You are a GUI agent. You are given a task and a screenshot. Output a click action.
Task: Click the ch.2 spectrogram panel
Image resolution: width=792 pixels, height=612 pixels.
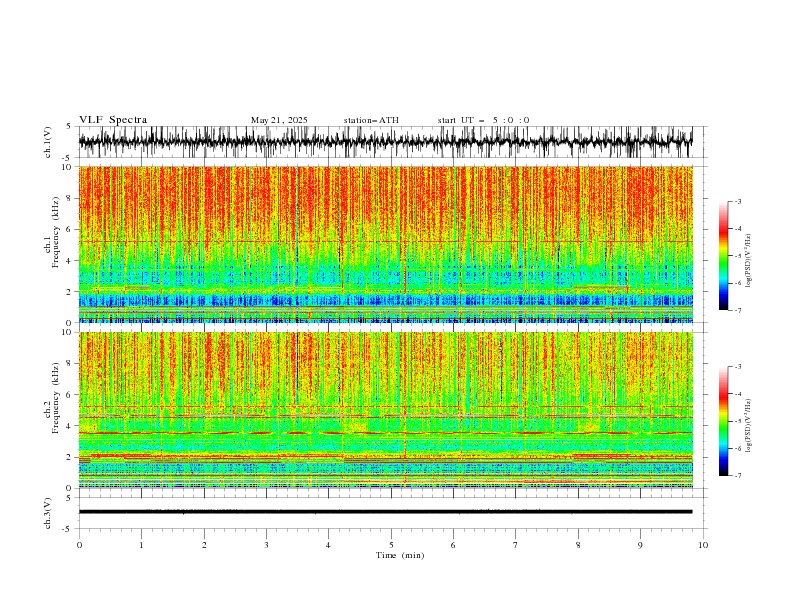coord(385,410)
